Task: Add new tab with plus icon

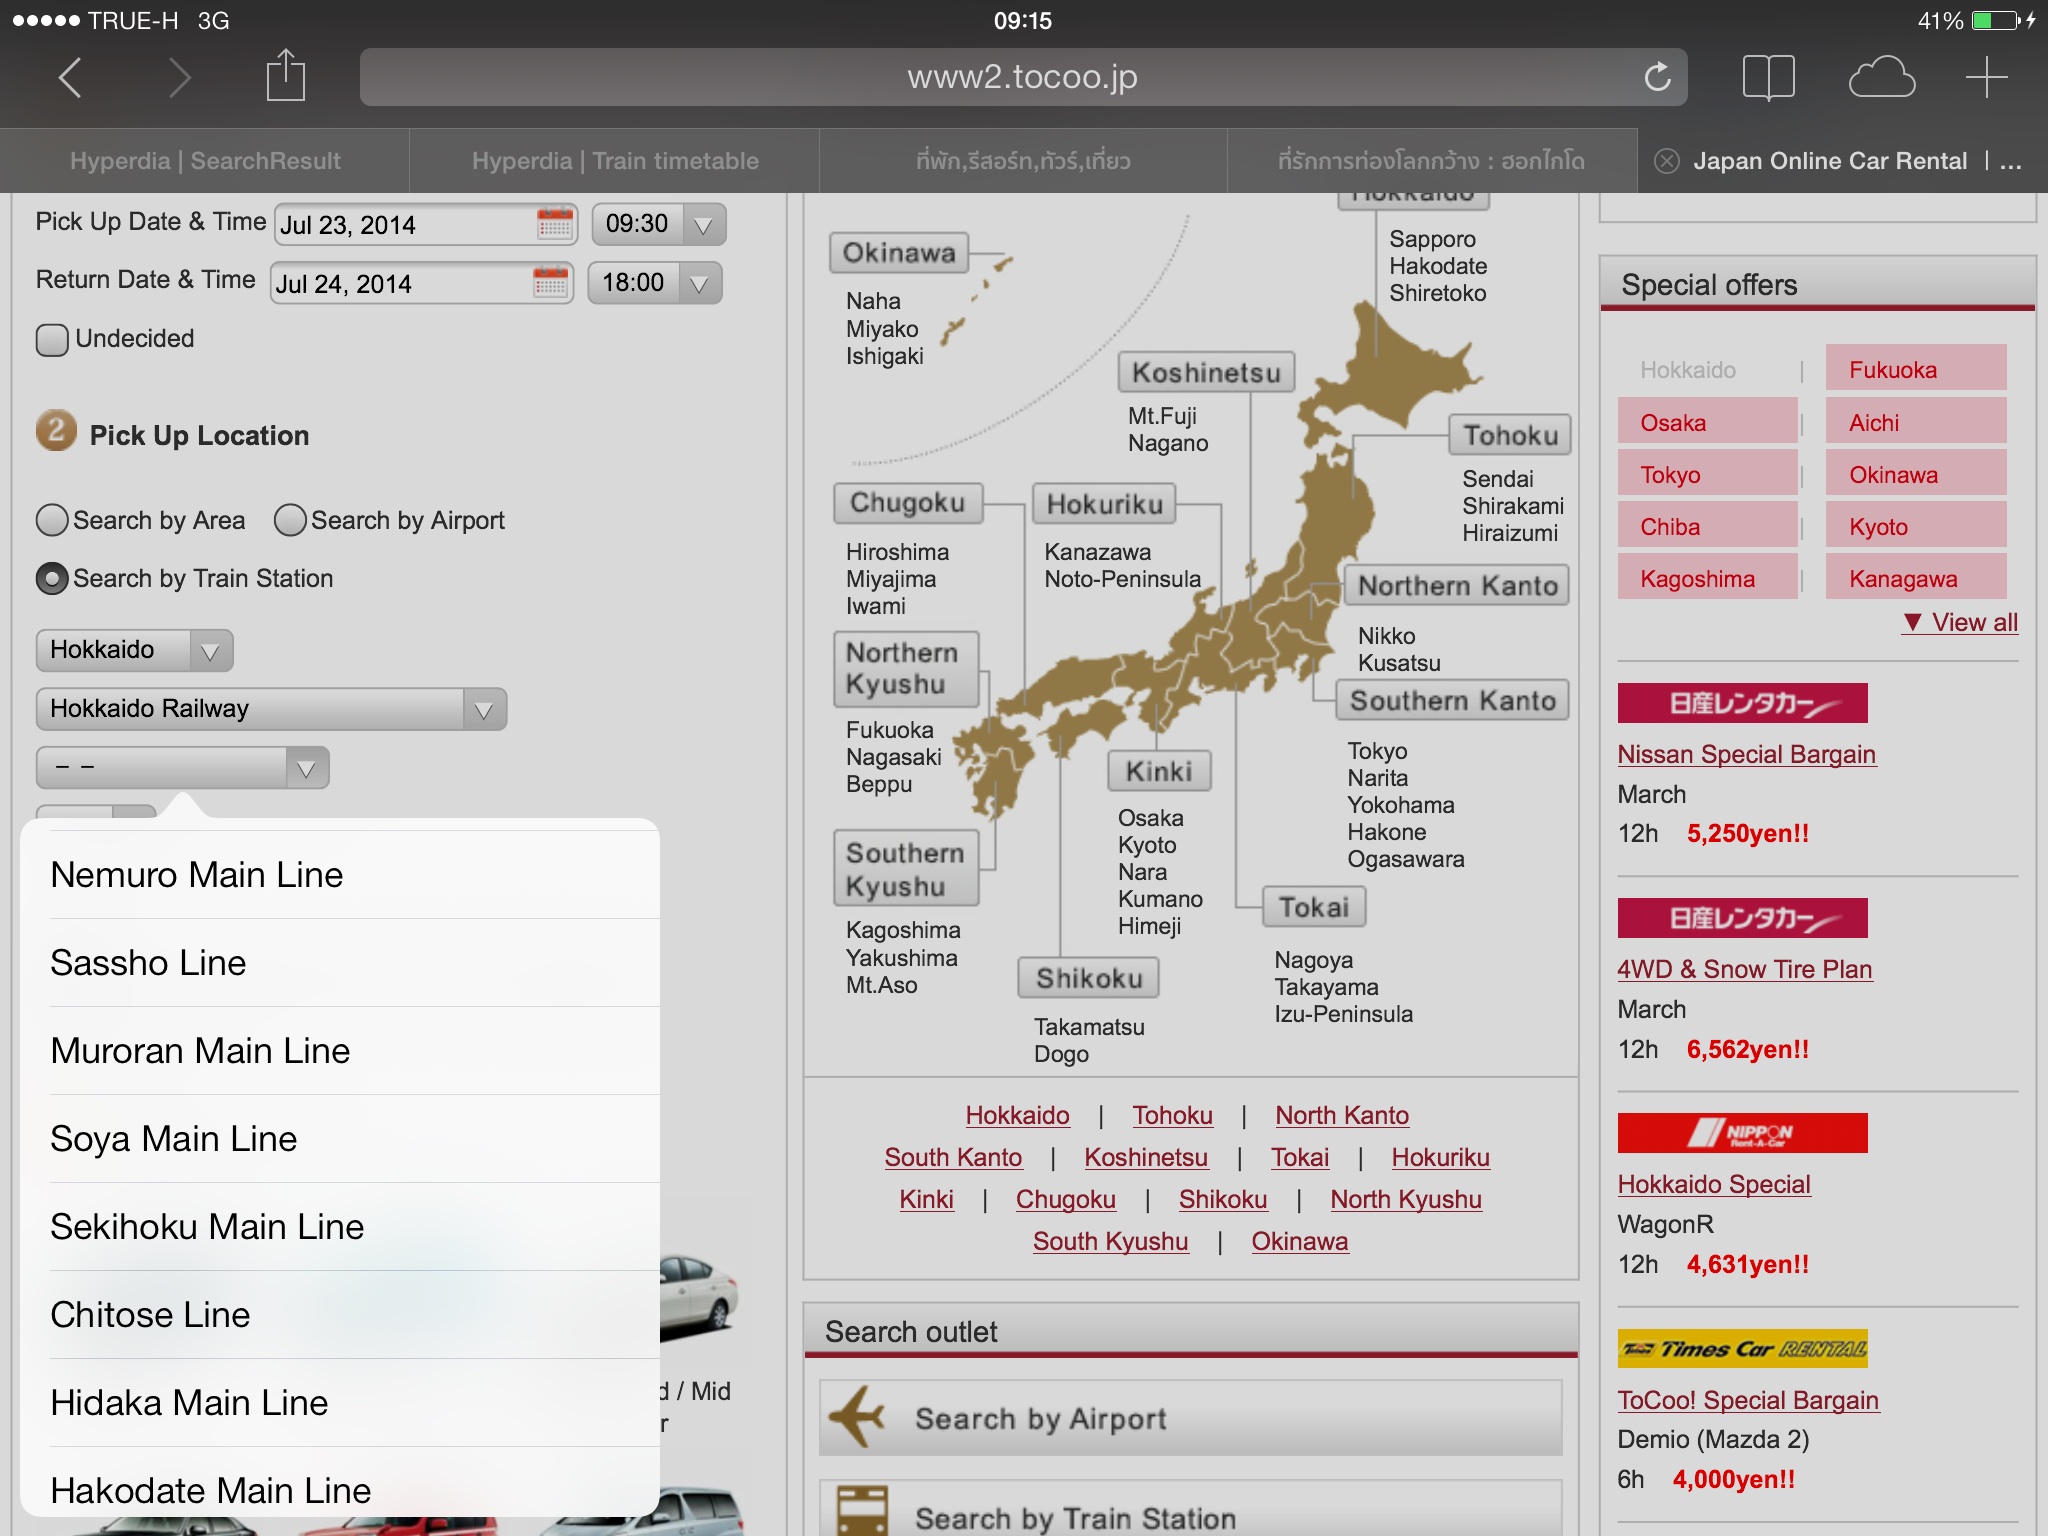Action: point(1986,77)
